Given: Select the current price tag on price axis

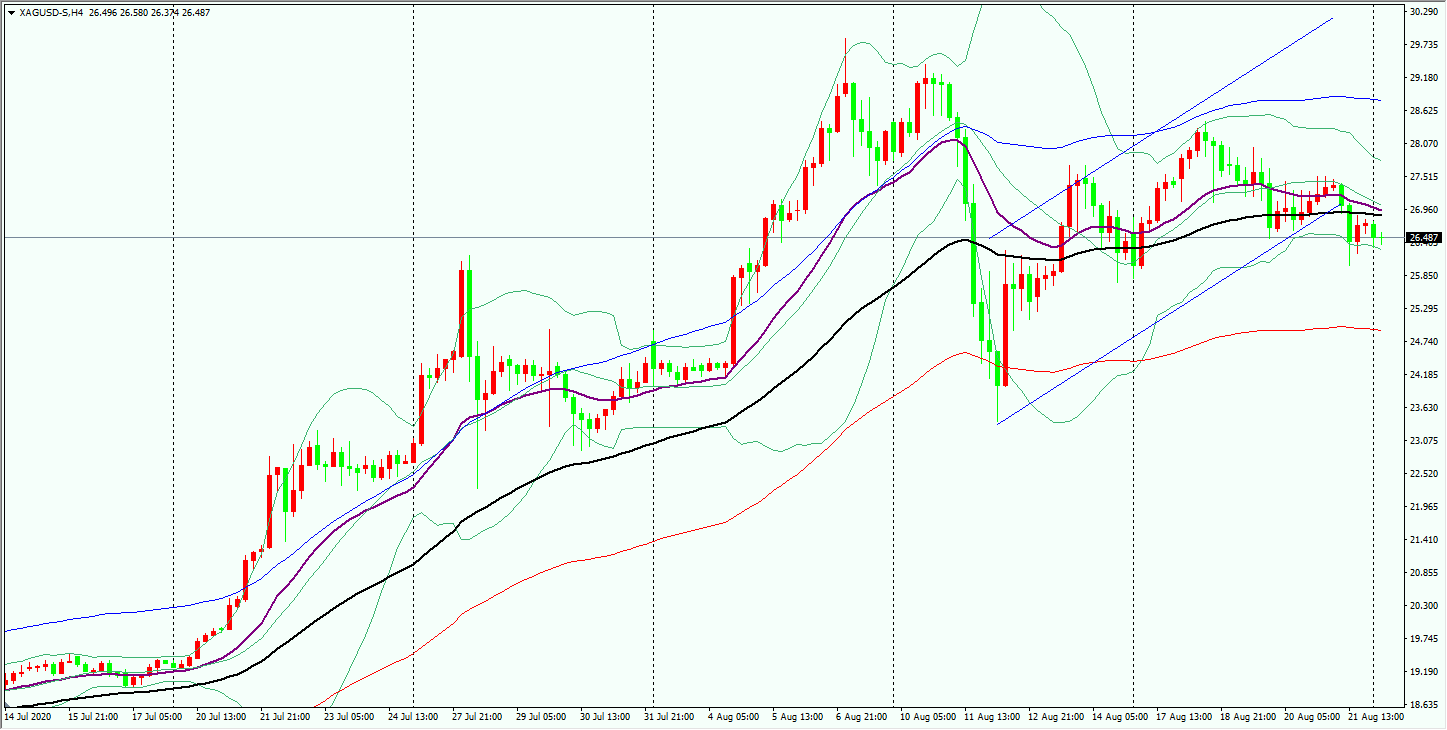Looking at the screenshot, I should [1424, 238].
